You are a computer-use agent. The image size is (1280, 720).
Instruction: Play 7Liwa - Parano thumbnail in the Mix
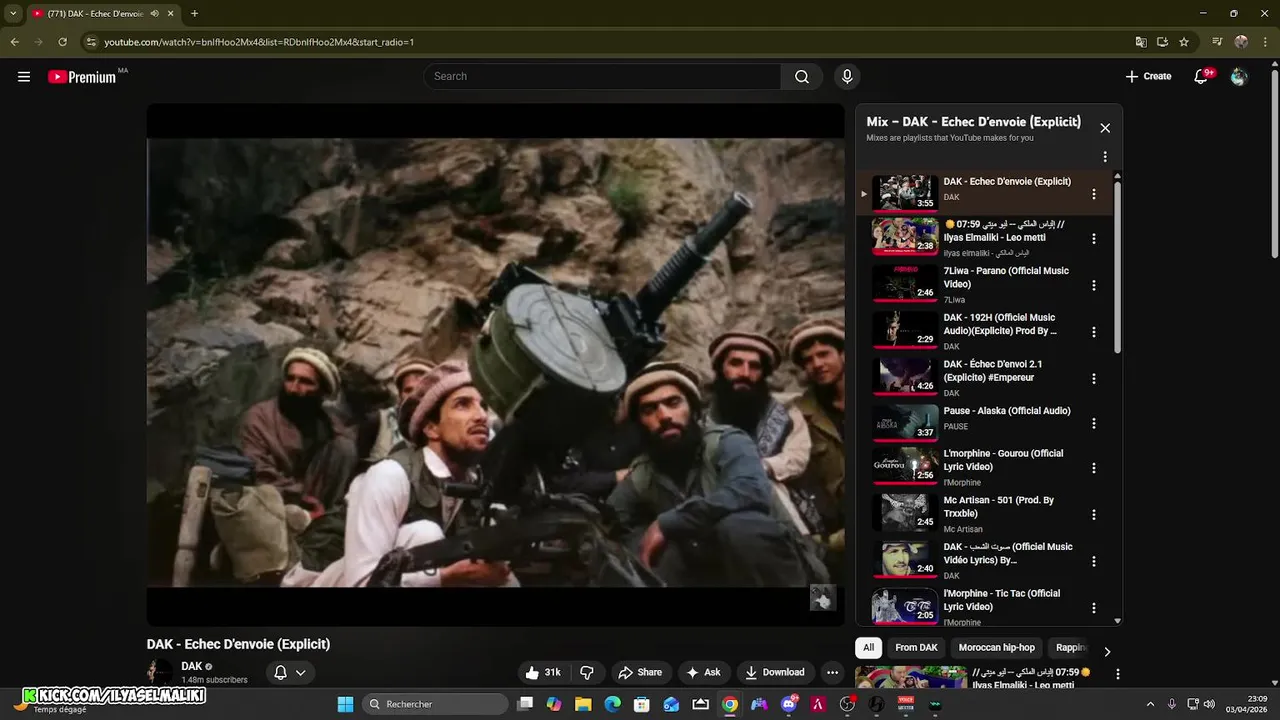pos(905,283)
